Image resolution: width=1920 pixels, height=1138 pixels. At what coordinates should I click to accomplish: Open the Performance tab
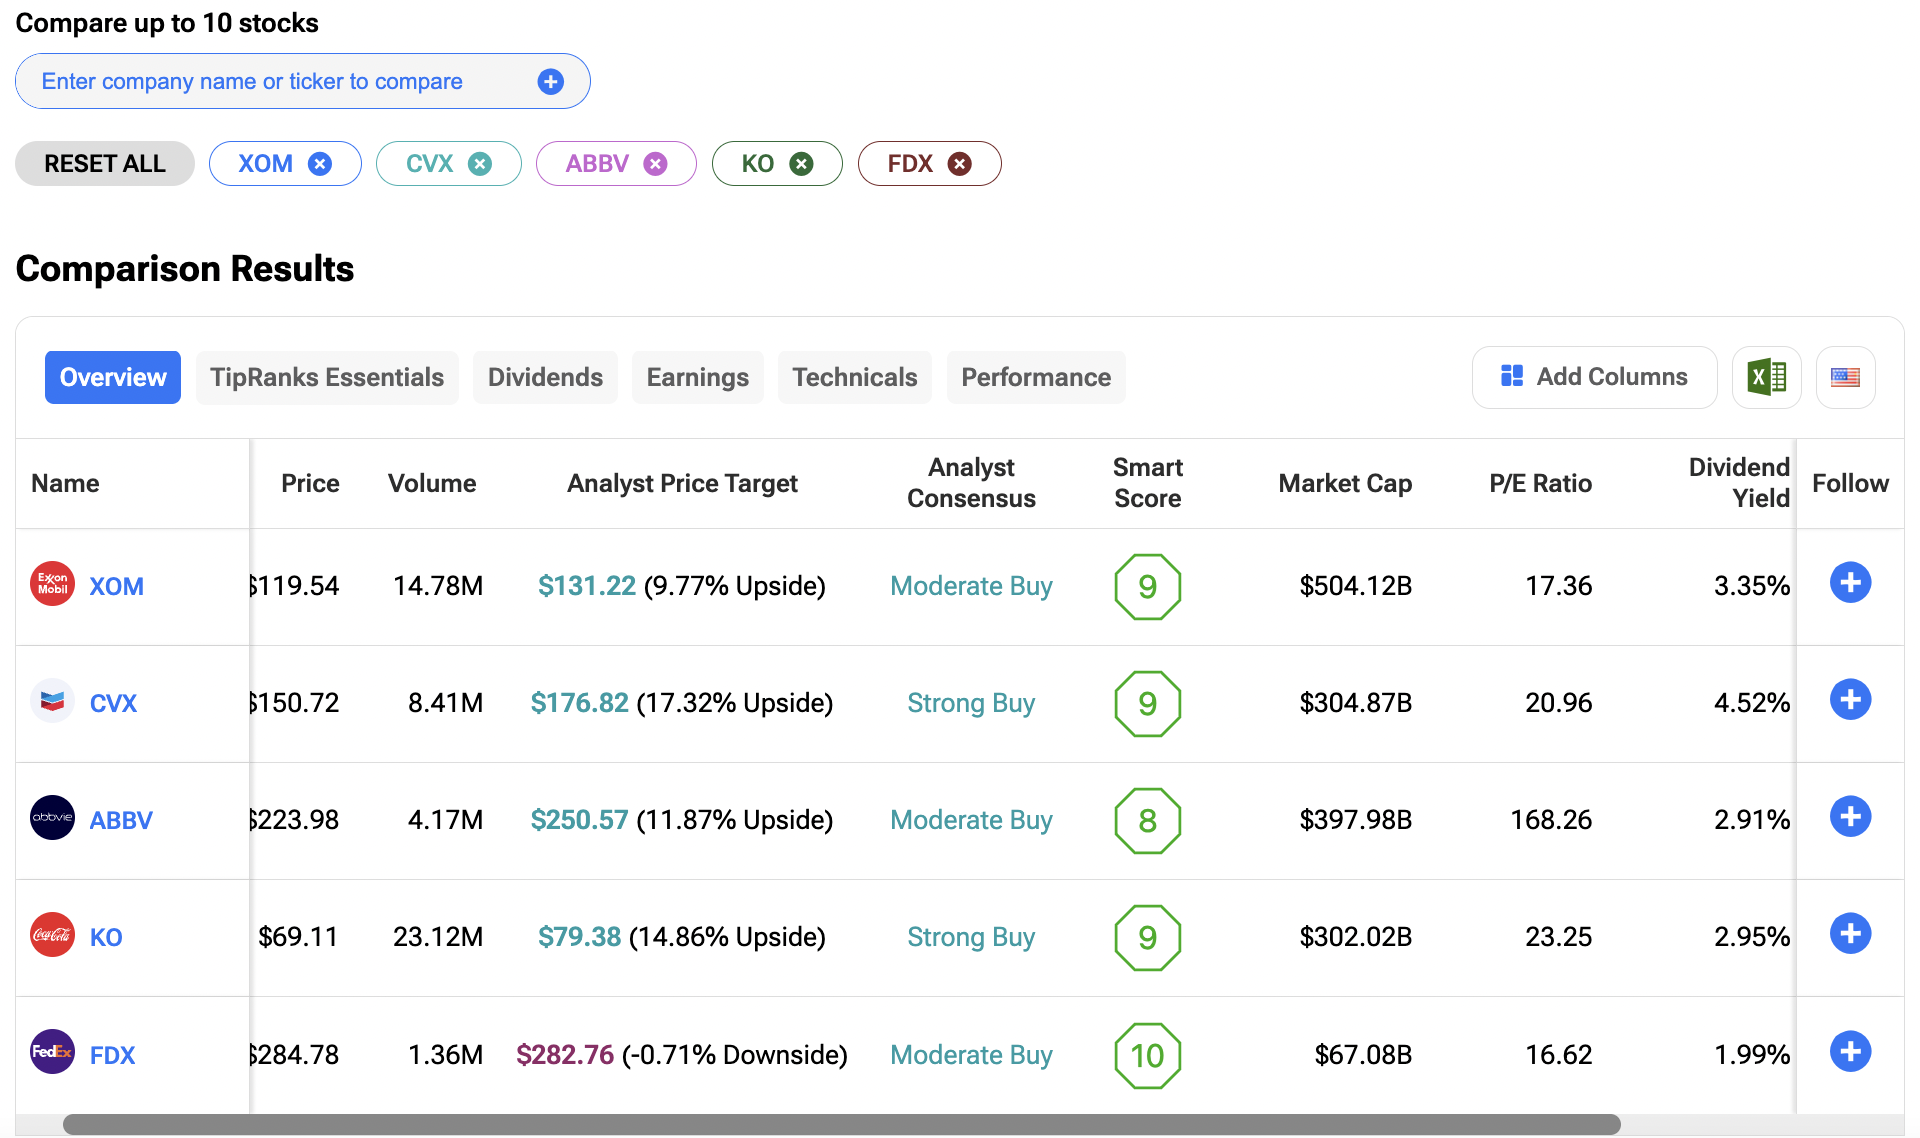click(1036, 378)
